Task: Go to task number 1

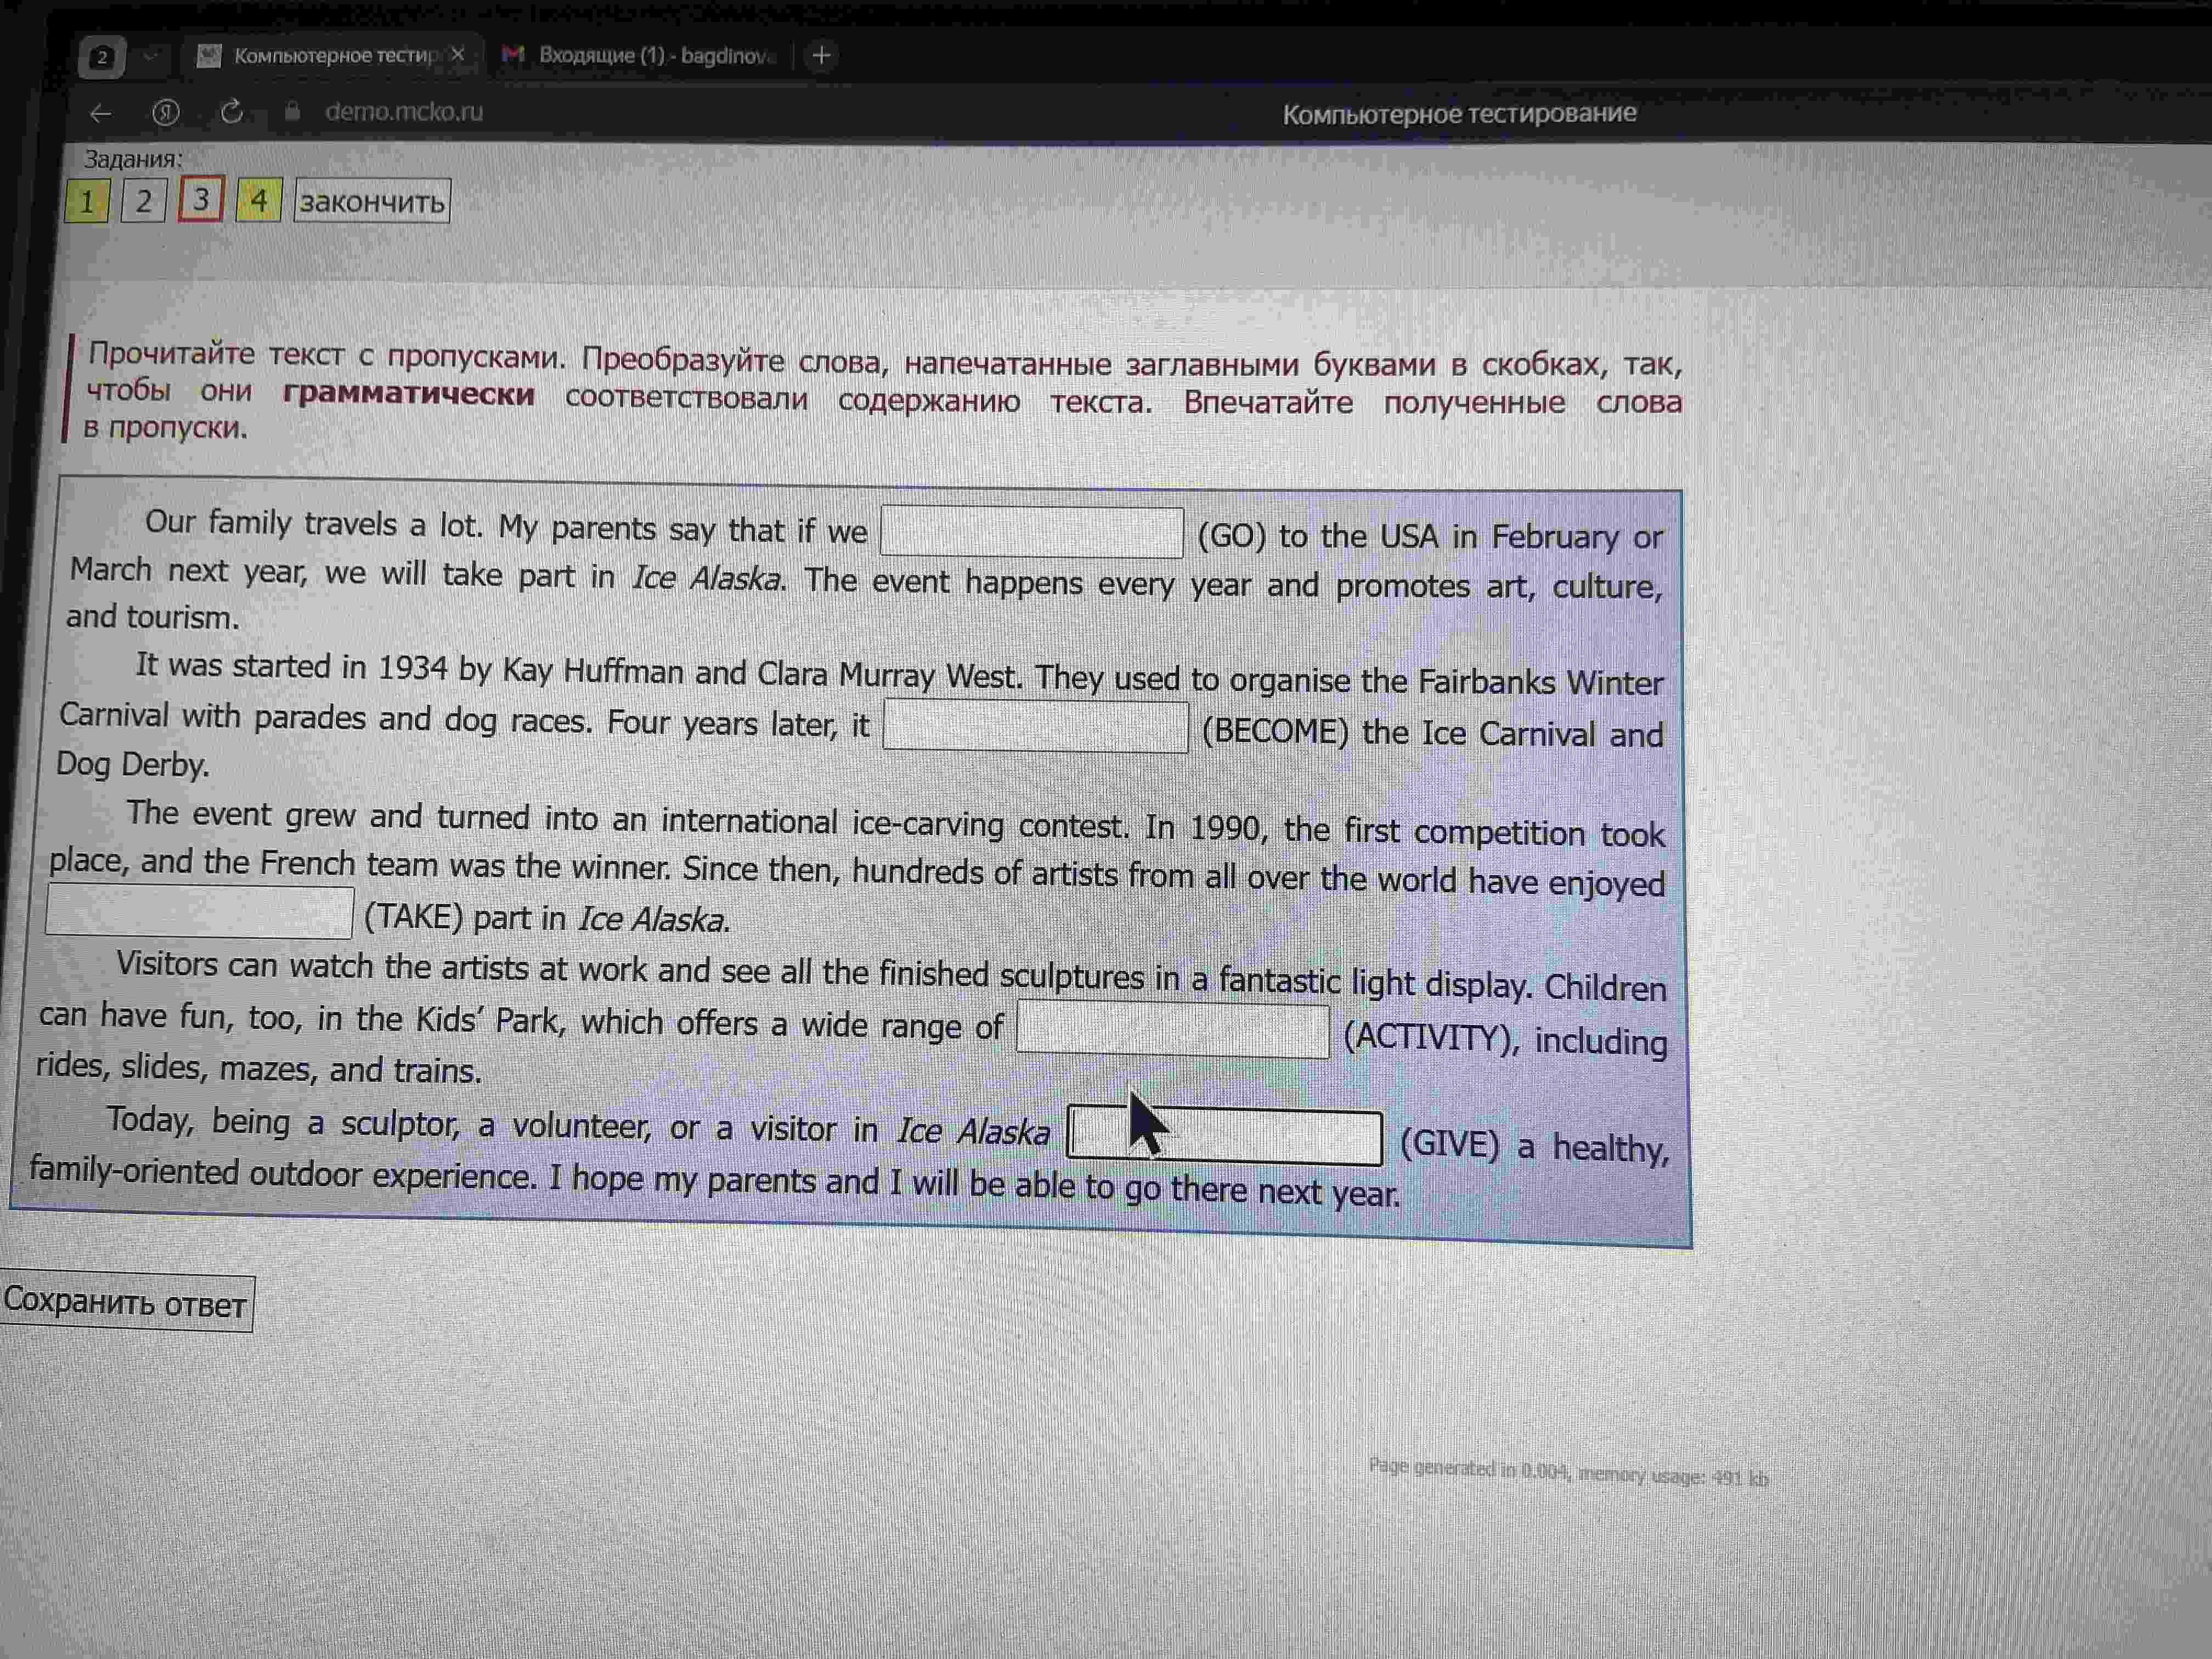Action: click(87, 201)
